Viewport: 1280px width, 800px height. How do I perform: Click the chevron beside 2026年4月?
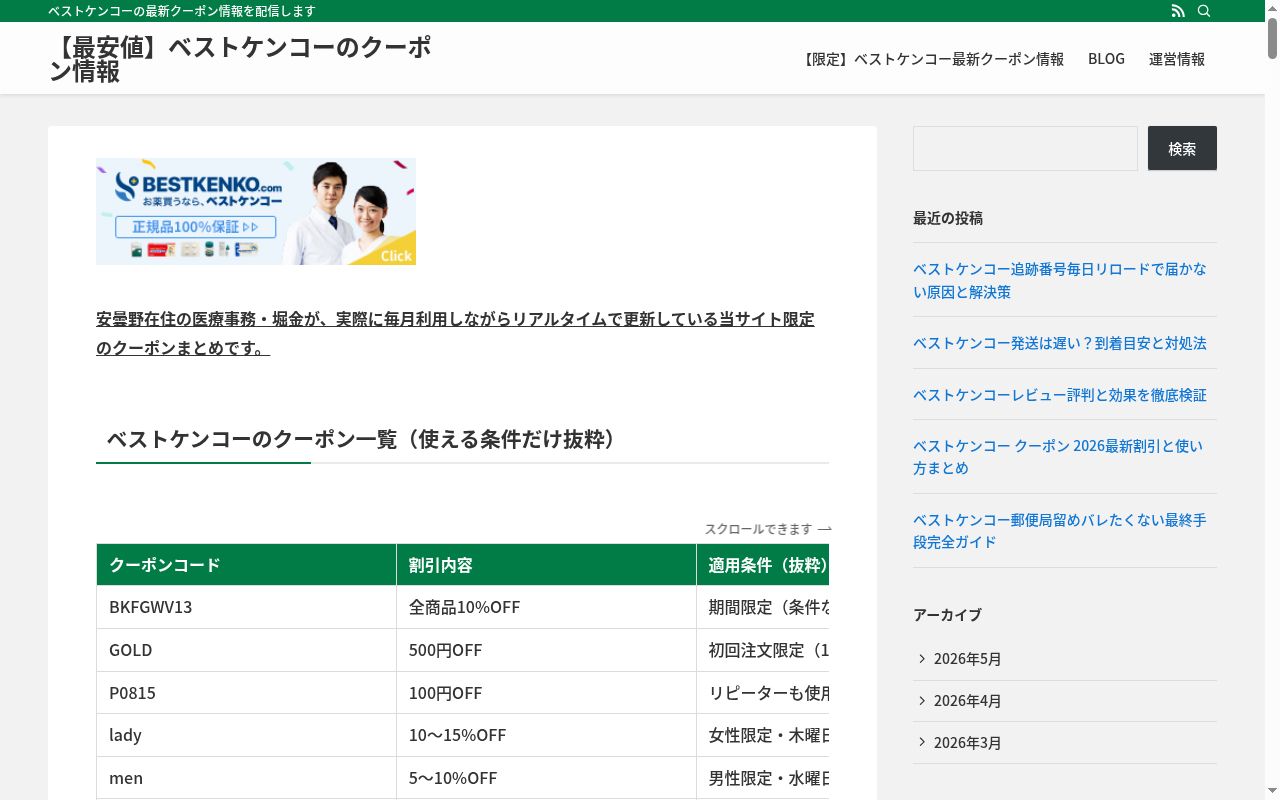coord(922,700)
